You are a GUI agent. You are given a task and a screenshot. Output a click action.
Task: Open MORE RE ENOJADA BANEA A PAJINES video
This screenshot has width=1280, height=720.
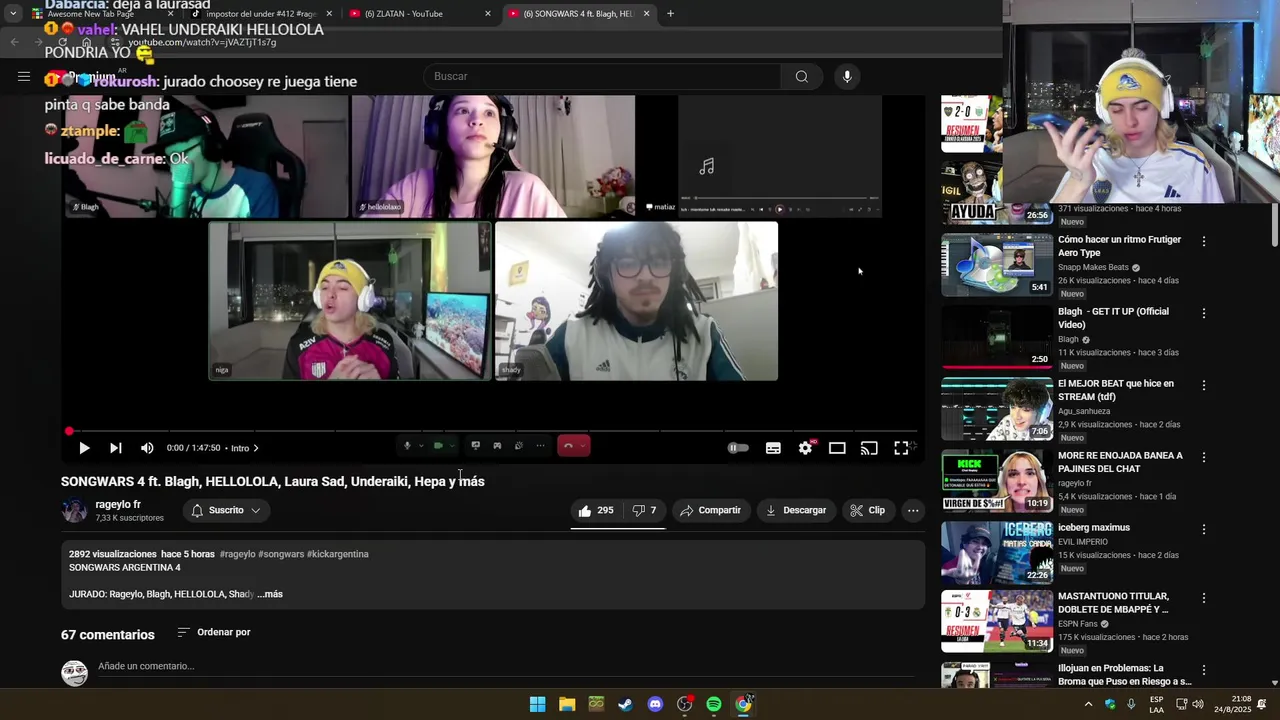[x=1120, y=462]
